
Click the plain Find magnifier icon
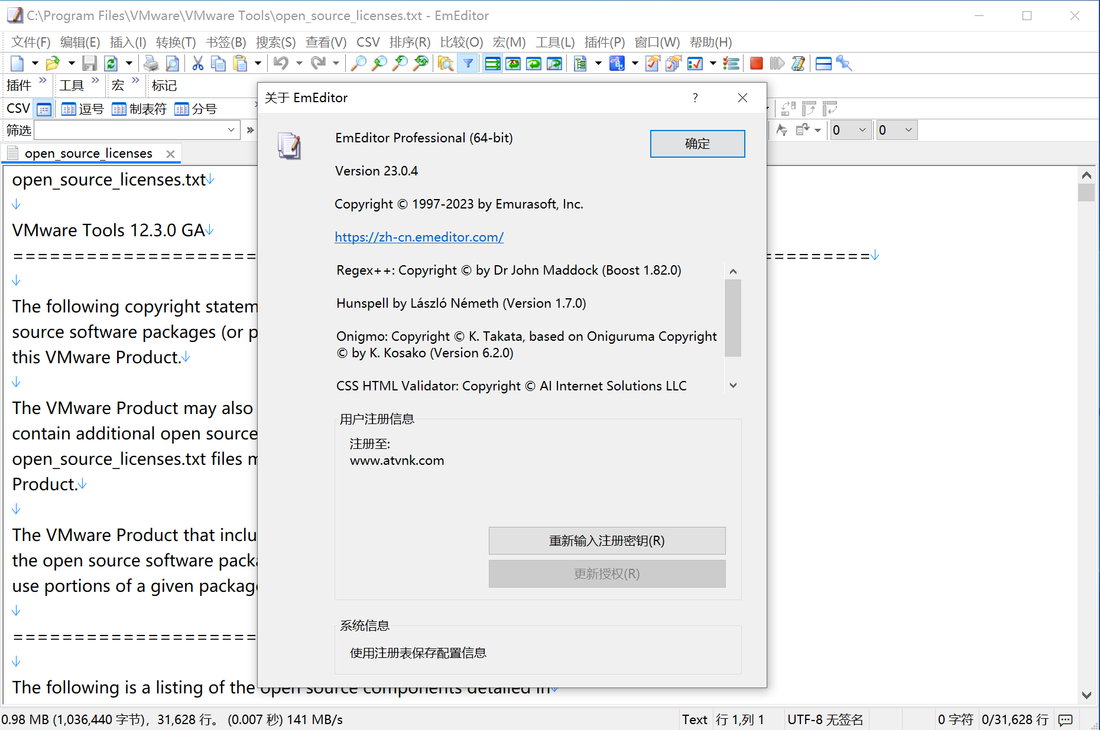358,64
